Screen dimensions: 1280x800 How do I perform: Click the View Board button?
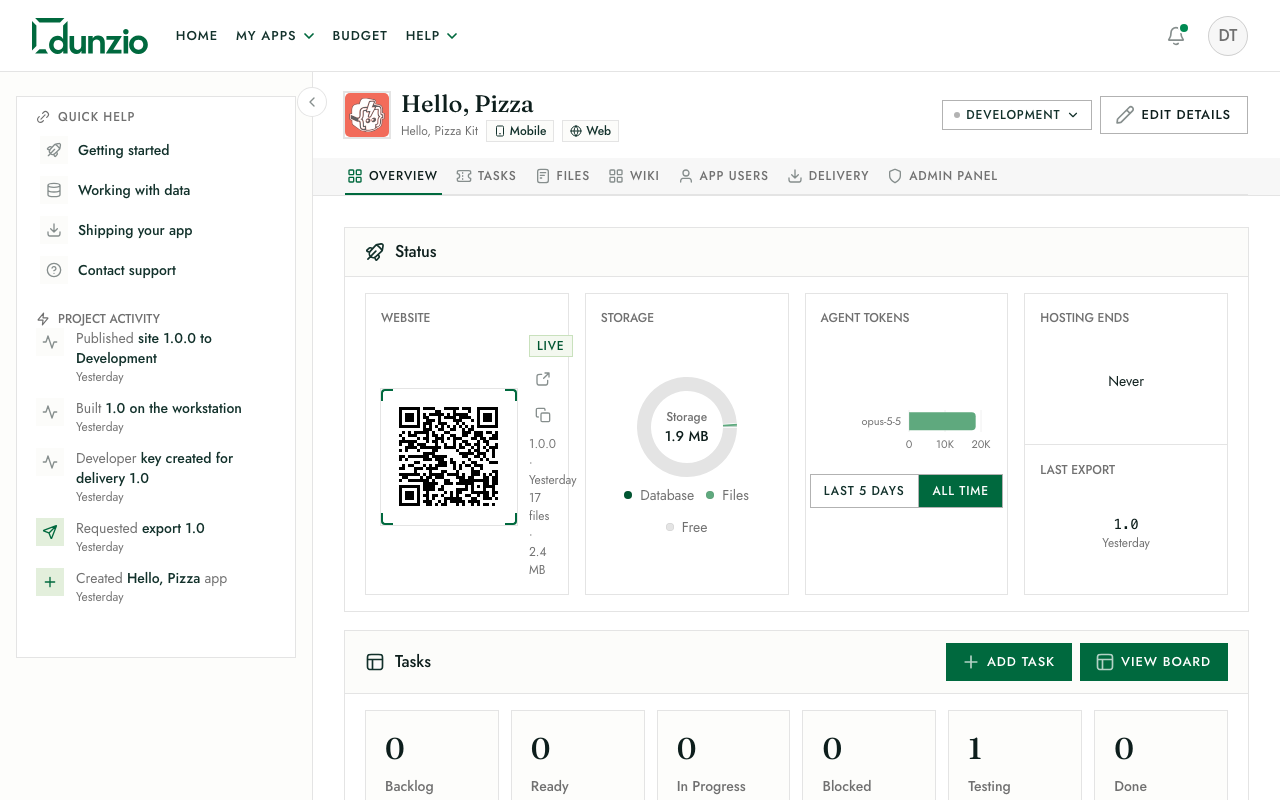click(1154, 662)
